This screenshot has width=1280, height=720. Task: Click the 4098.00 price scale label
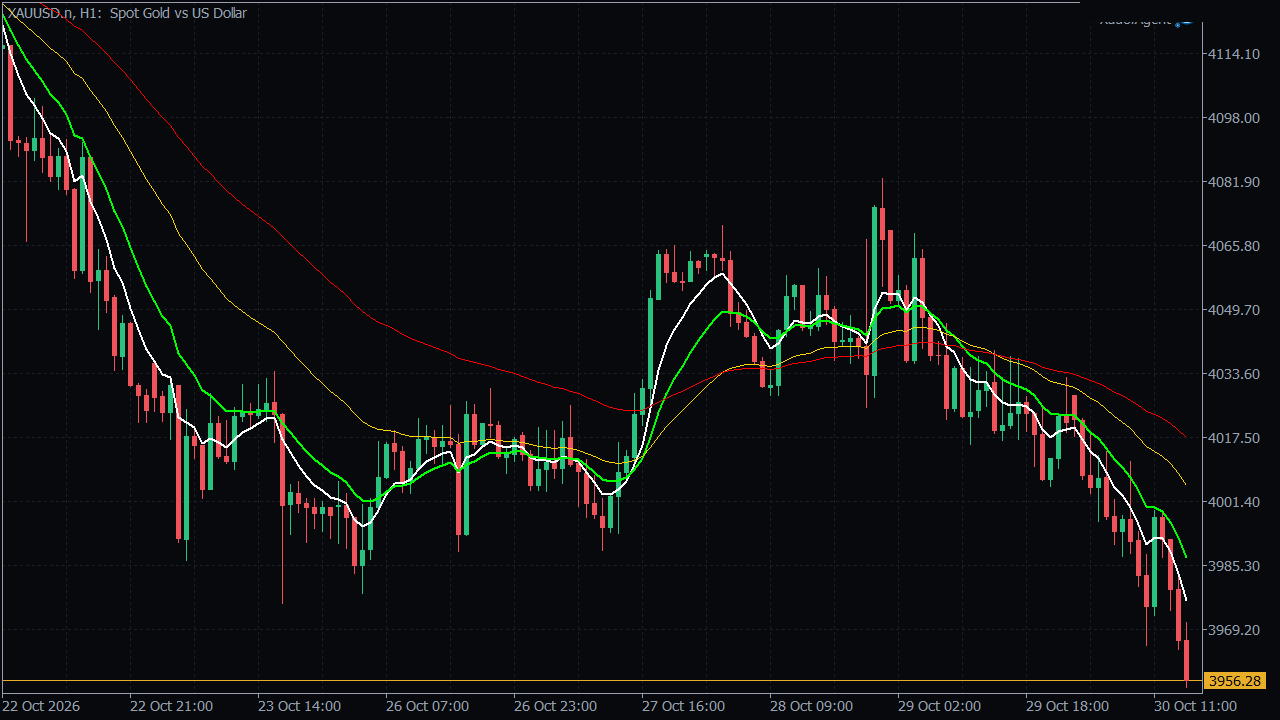tap(1234, 118)
